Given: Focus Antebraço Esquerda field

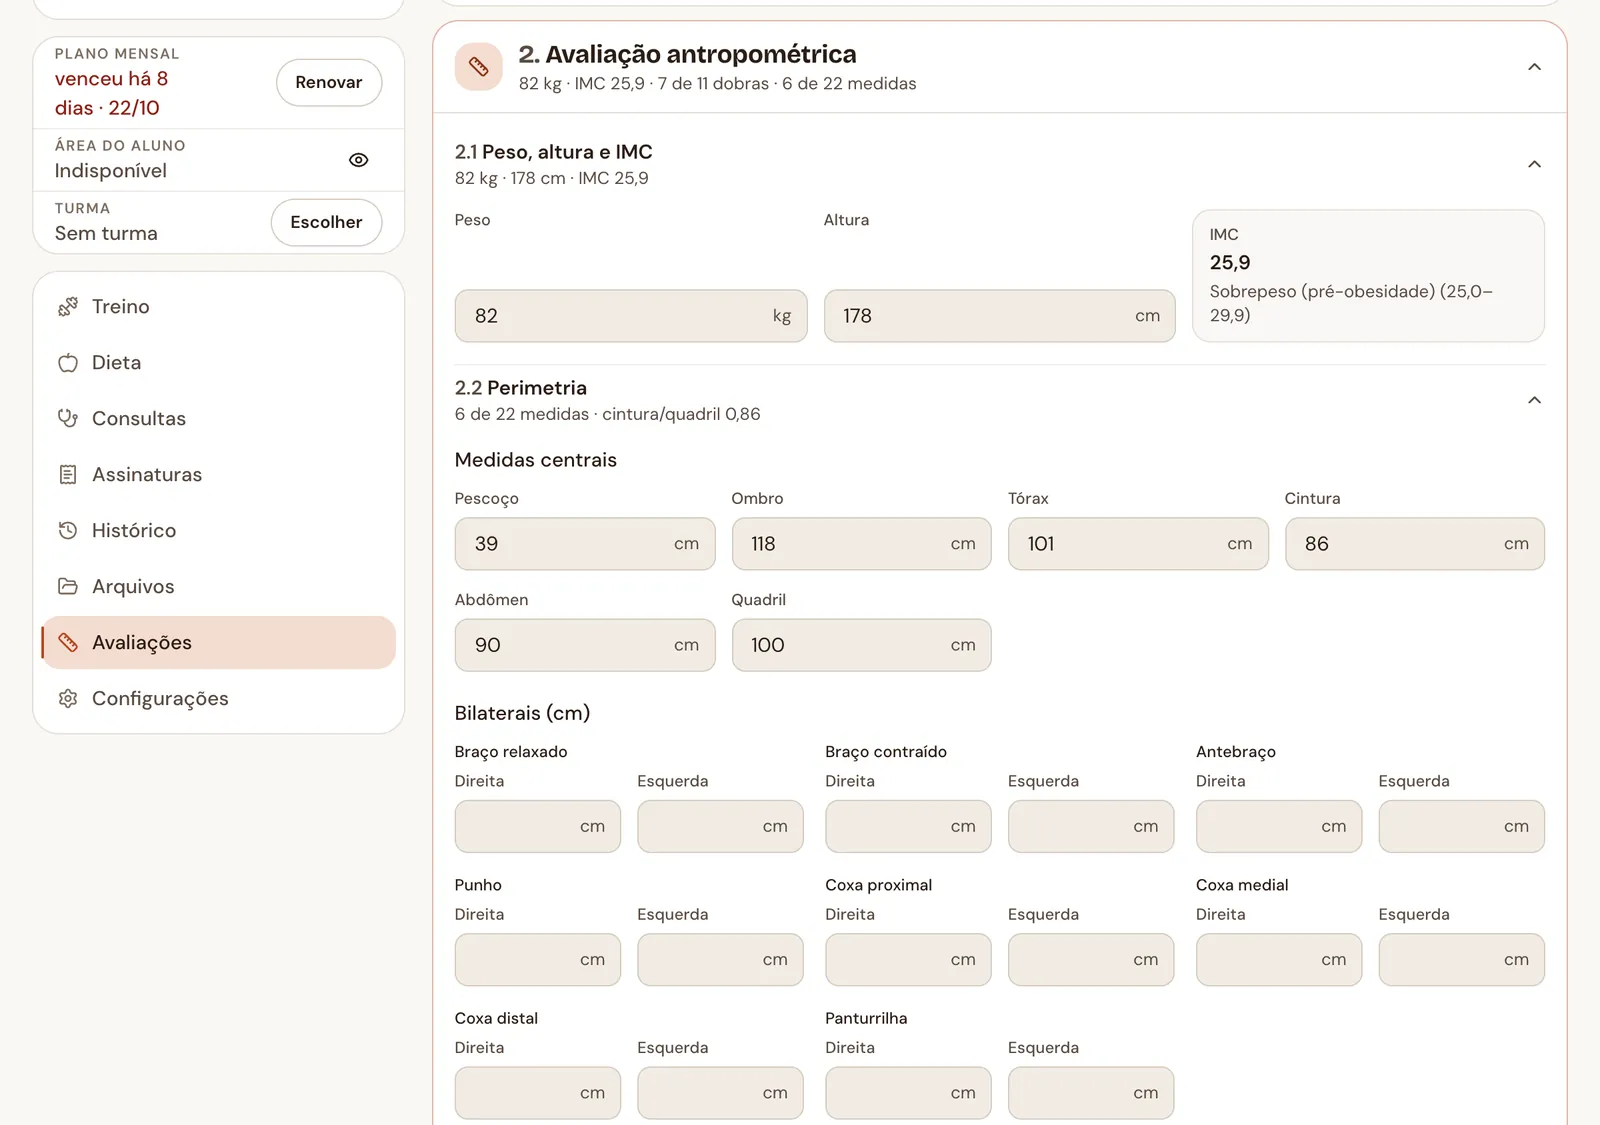Looking at the screenshot, I should (x=1462, y=827).
